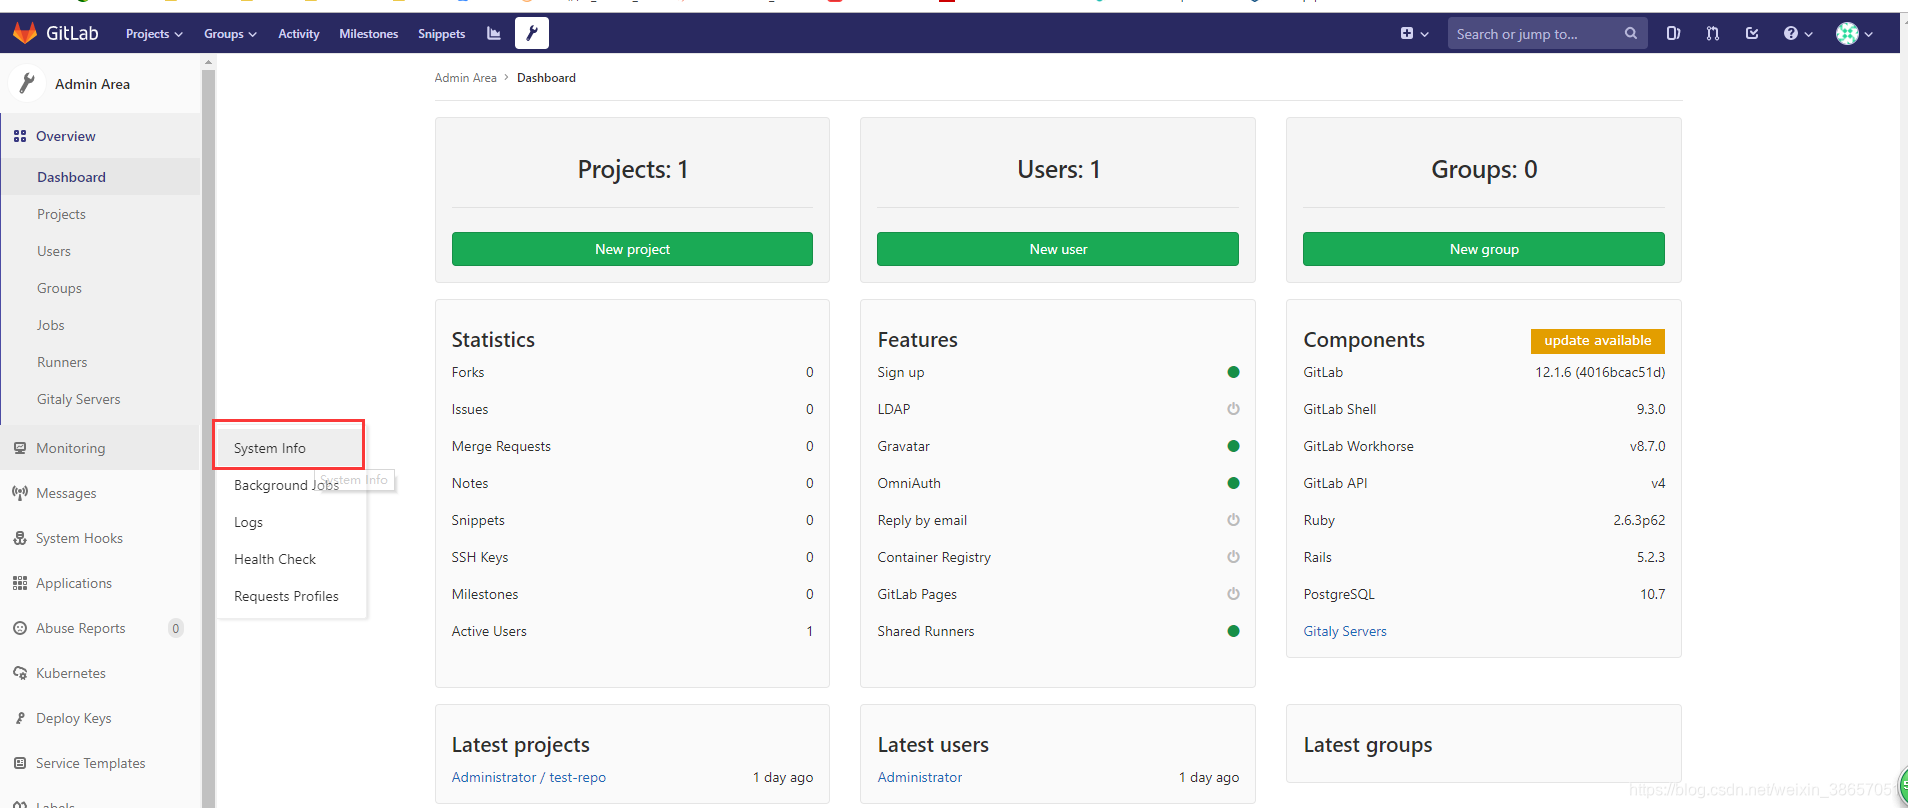Click the Abuse Reports count badge
This screenshot has width=1908, height=808.
tap(176, 628)
